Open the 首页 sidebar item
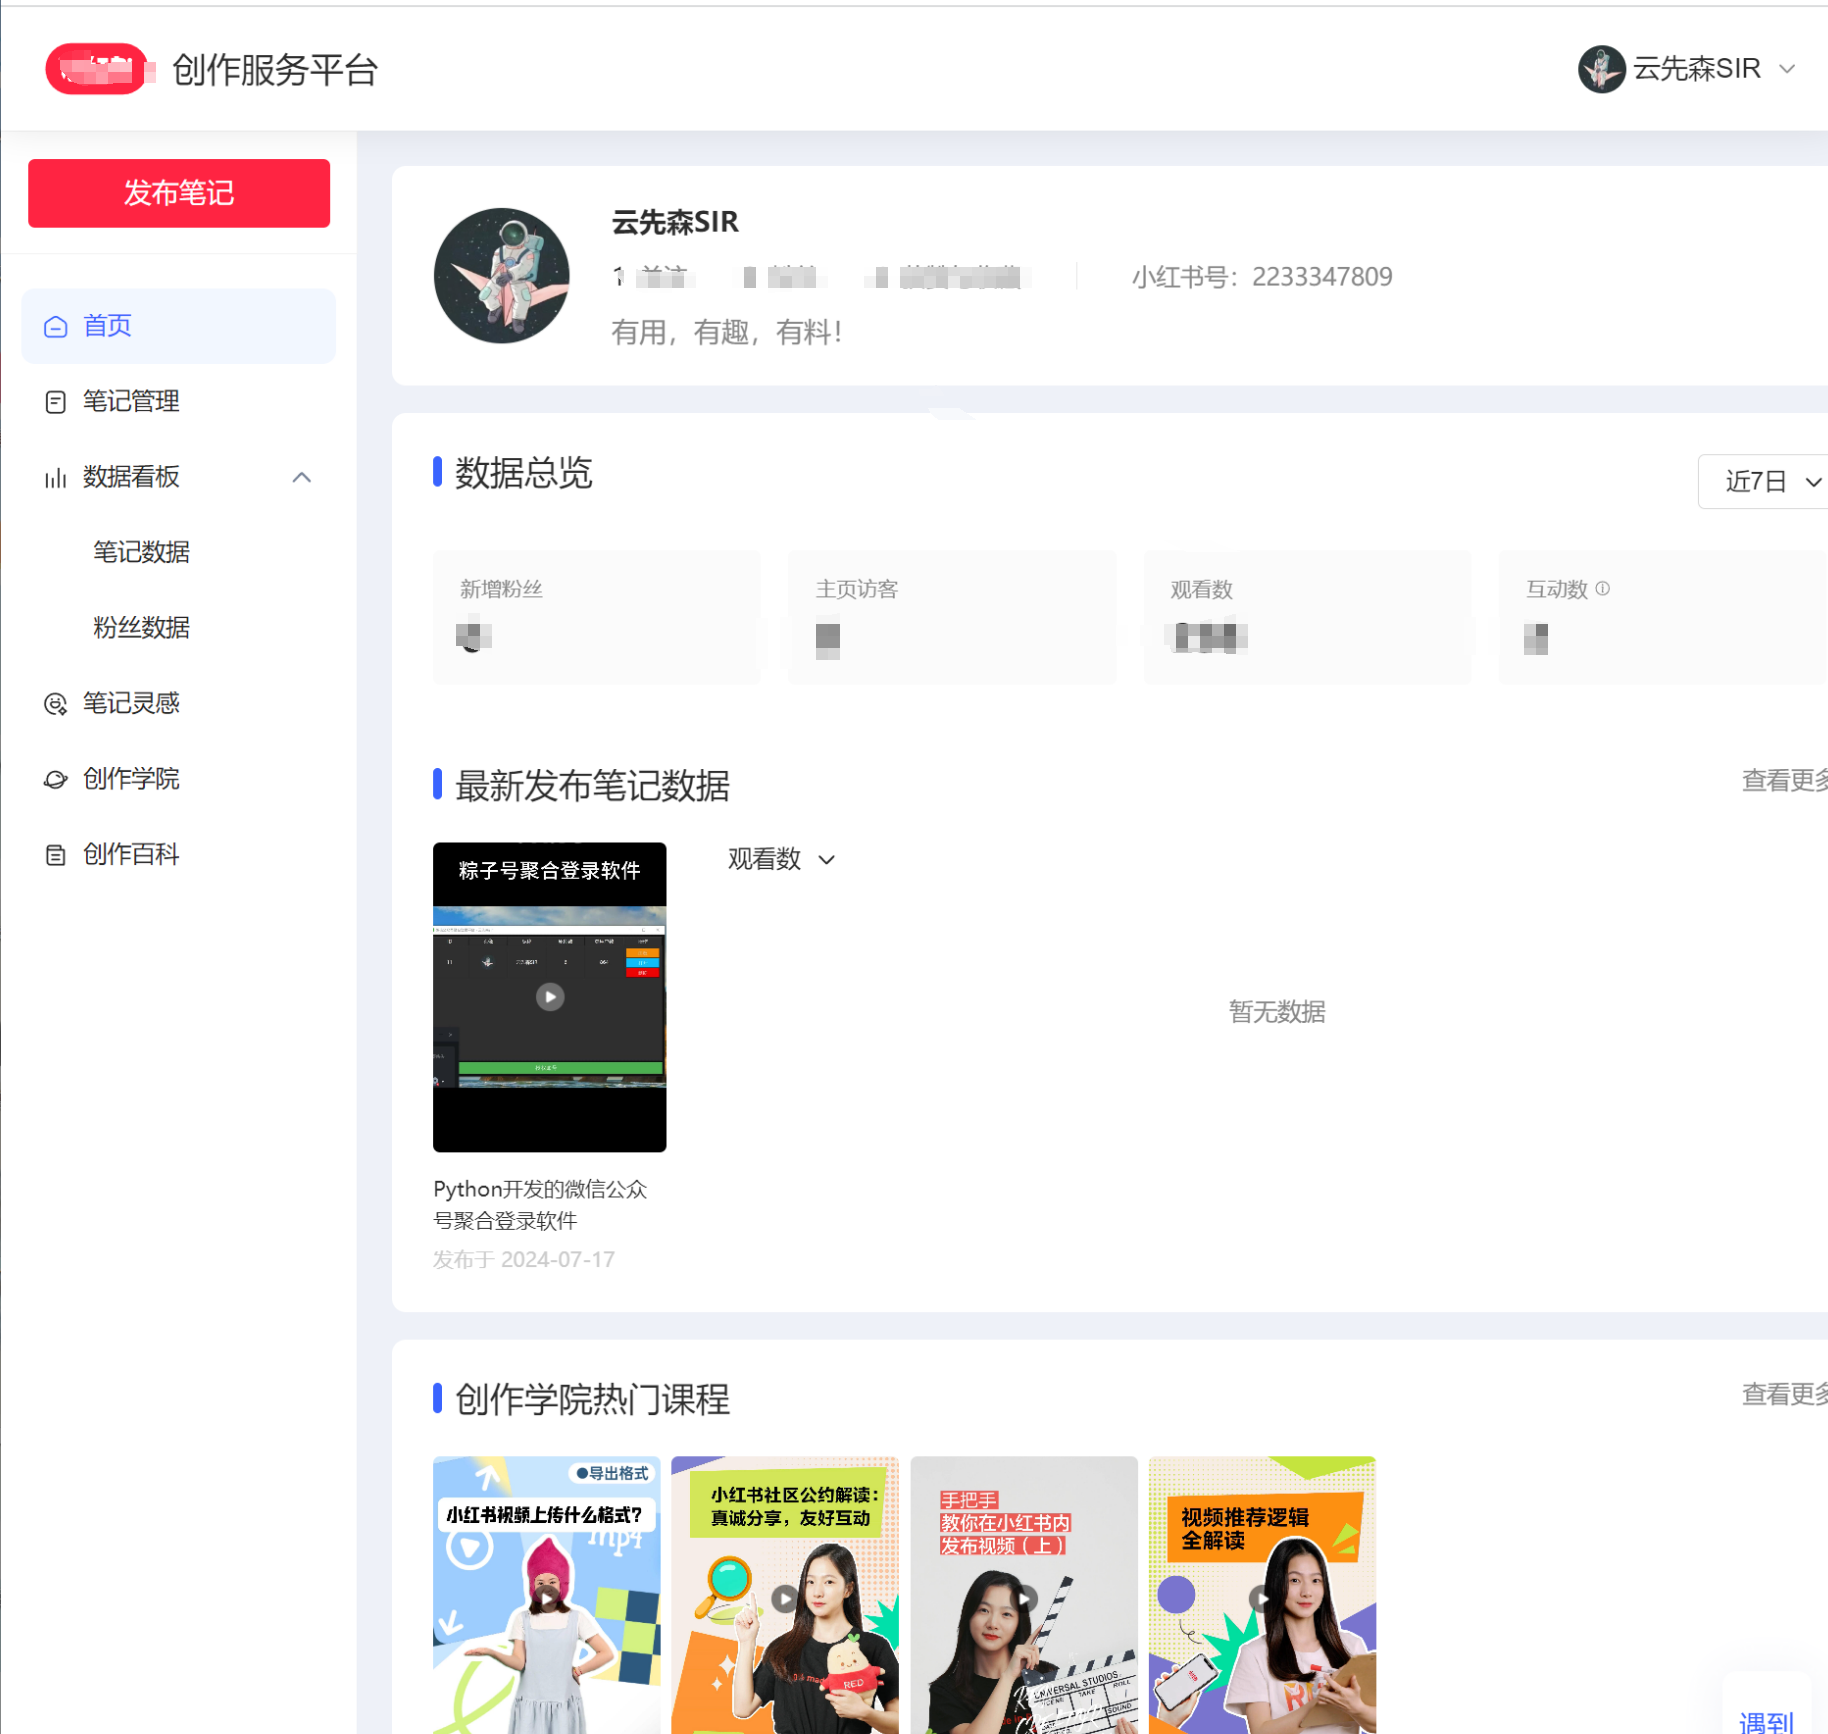 pyautogui.click(x=107, y=325)
